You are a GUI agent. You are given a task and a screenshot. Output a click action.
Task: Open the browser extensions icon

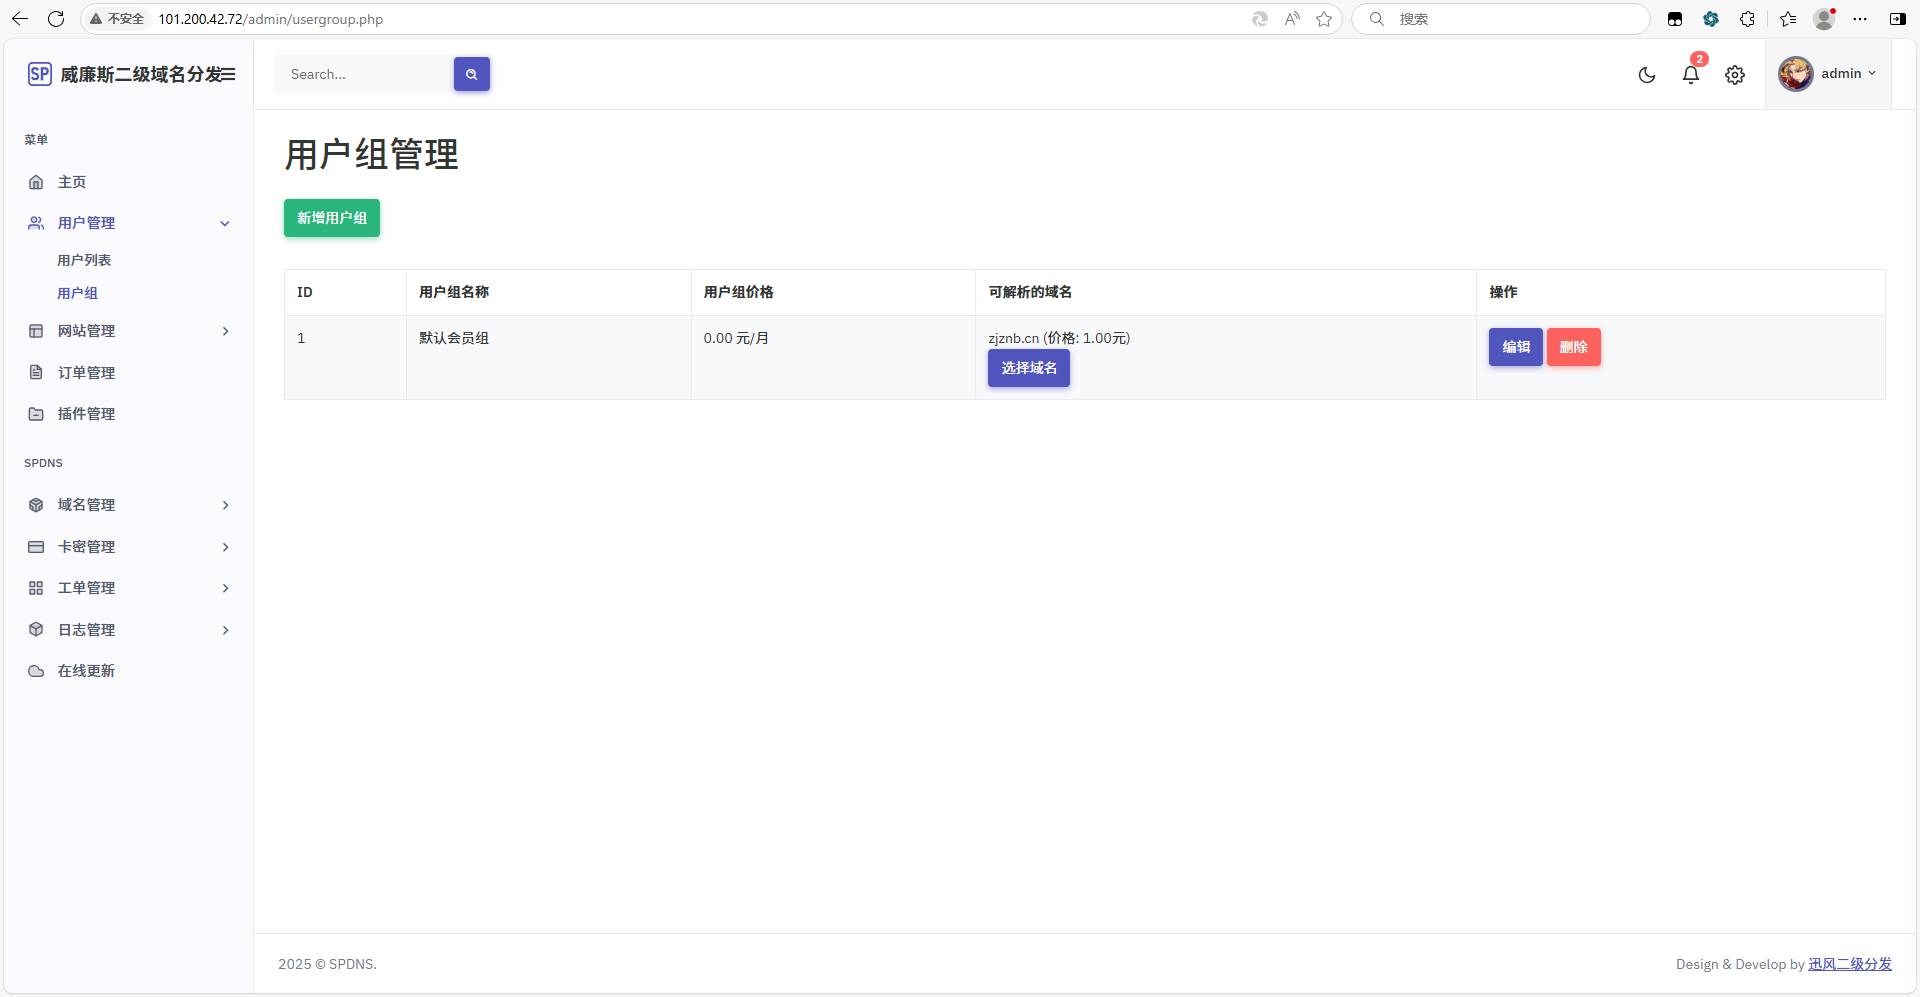pyautogui.click(x=1747, y=19)
